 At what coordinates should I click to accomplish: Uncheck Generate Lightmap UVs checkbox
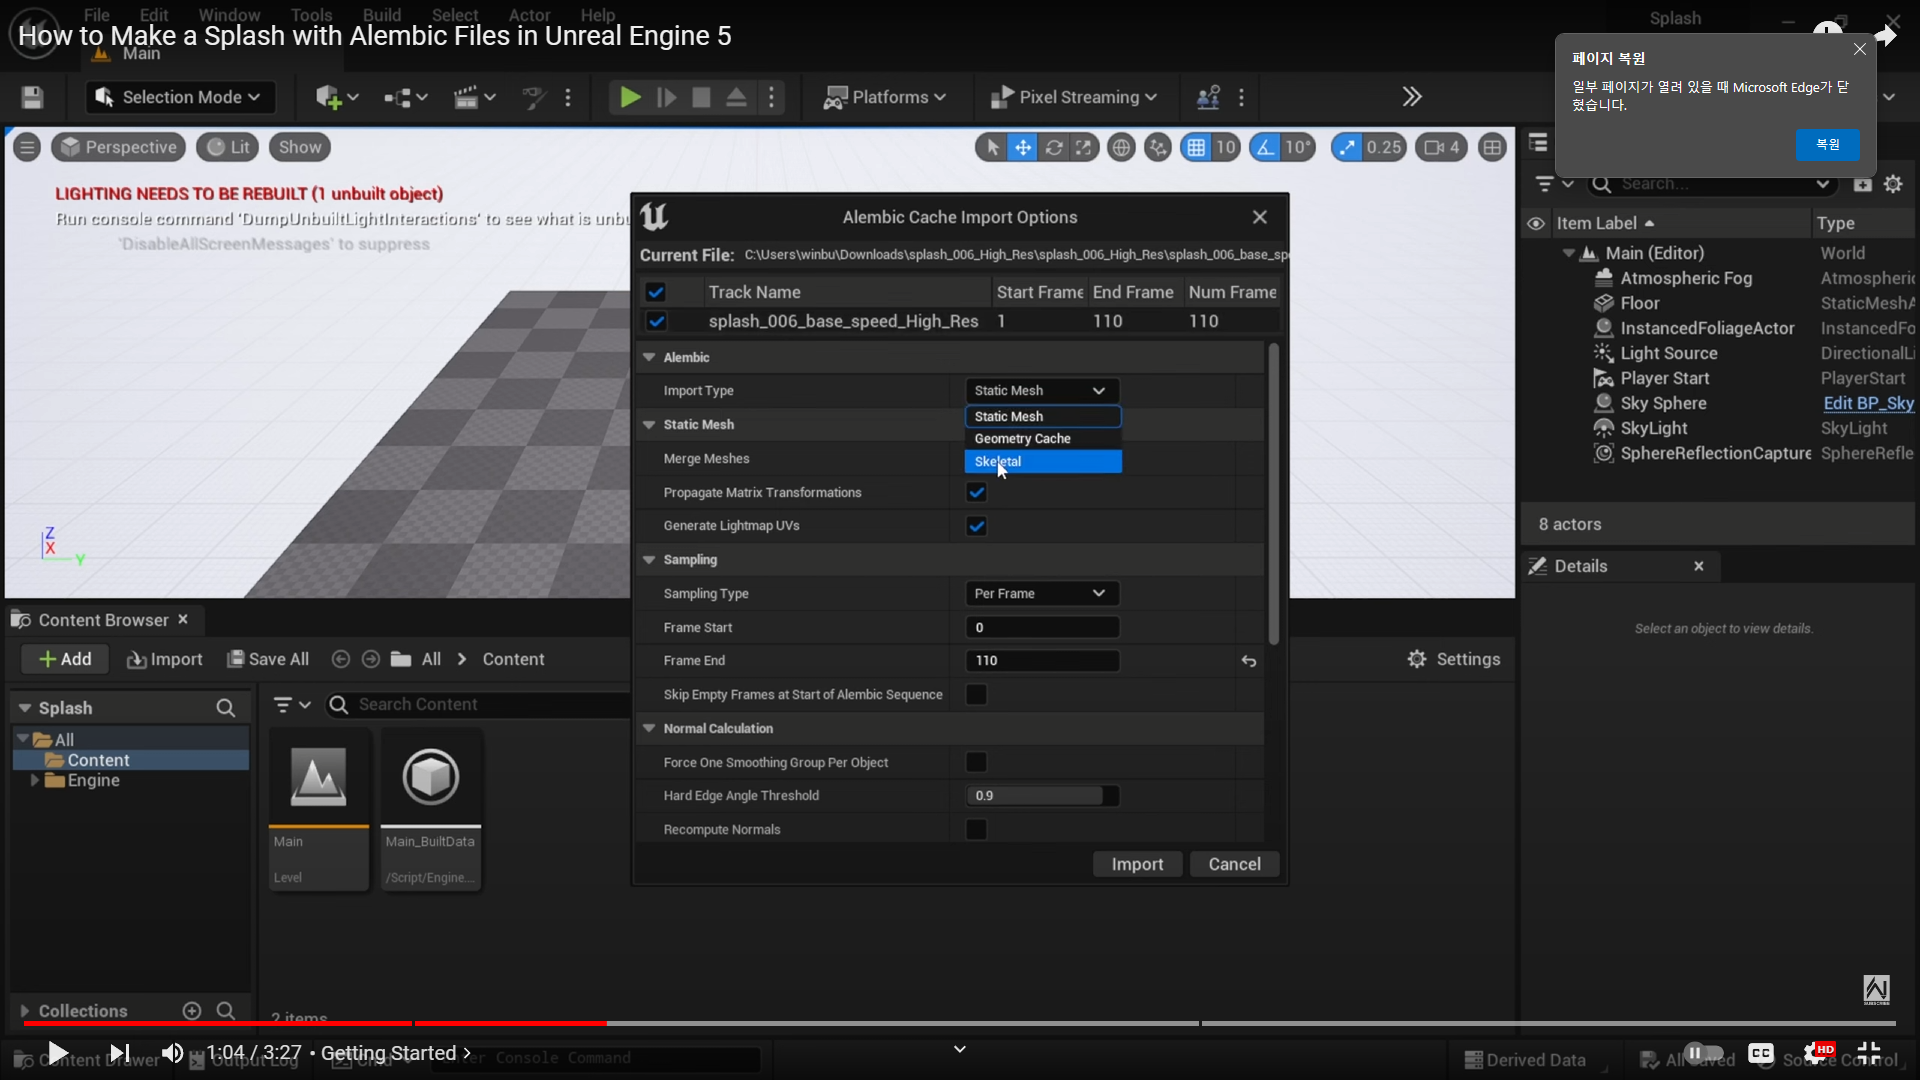tap(976, 526)
